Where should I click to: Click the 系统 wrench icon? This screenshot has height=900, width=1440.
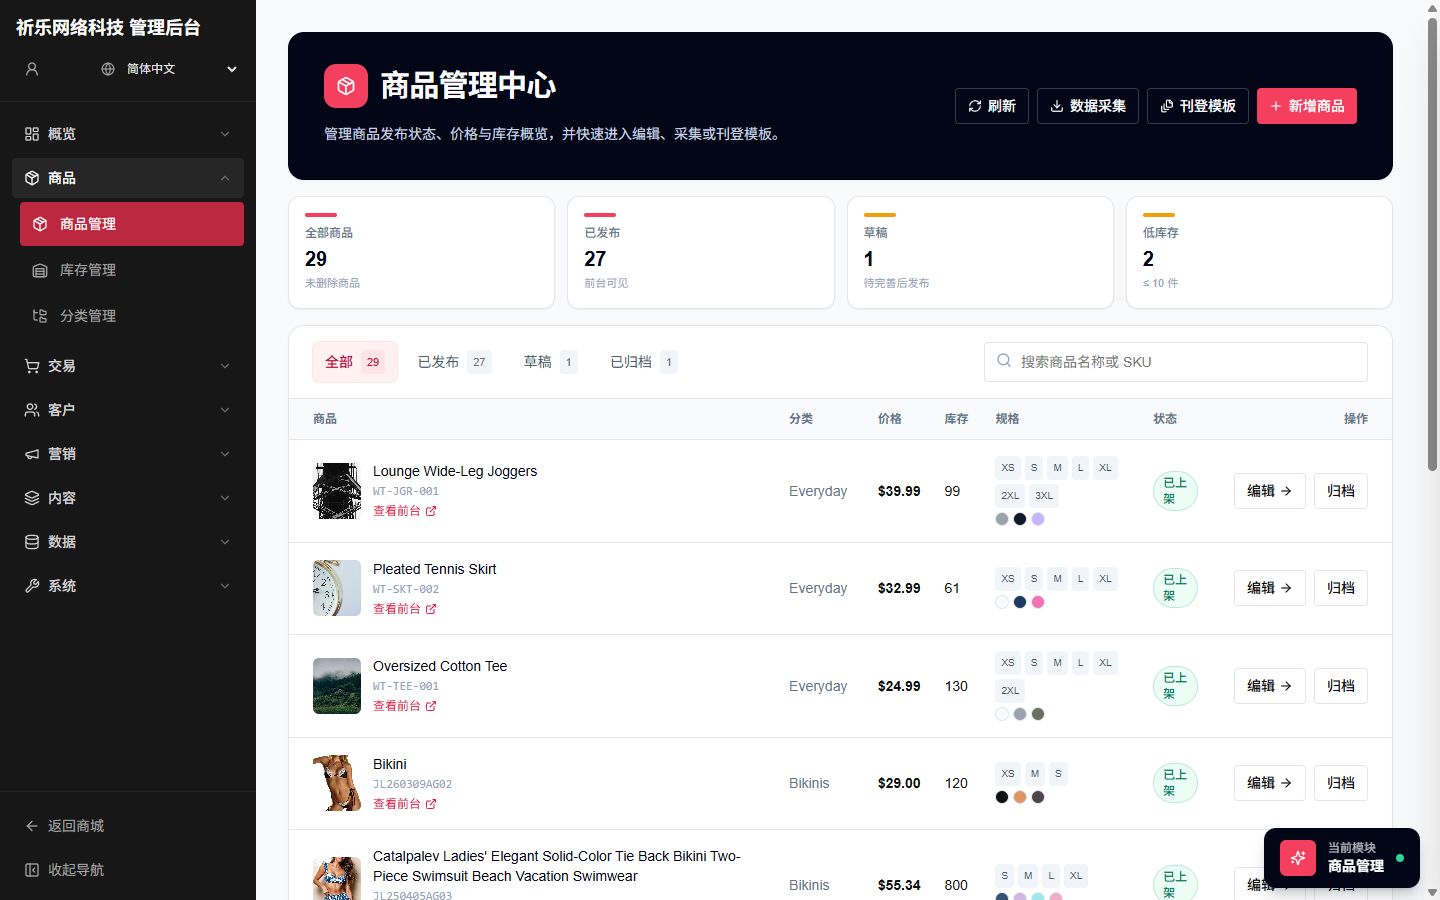pos(32,586)
